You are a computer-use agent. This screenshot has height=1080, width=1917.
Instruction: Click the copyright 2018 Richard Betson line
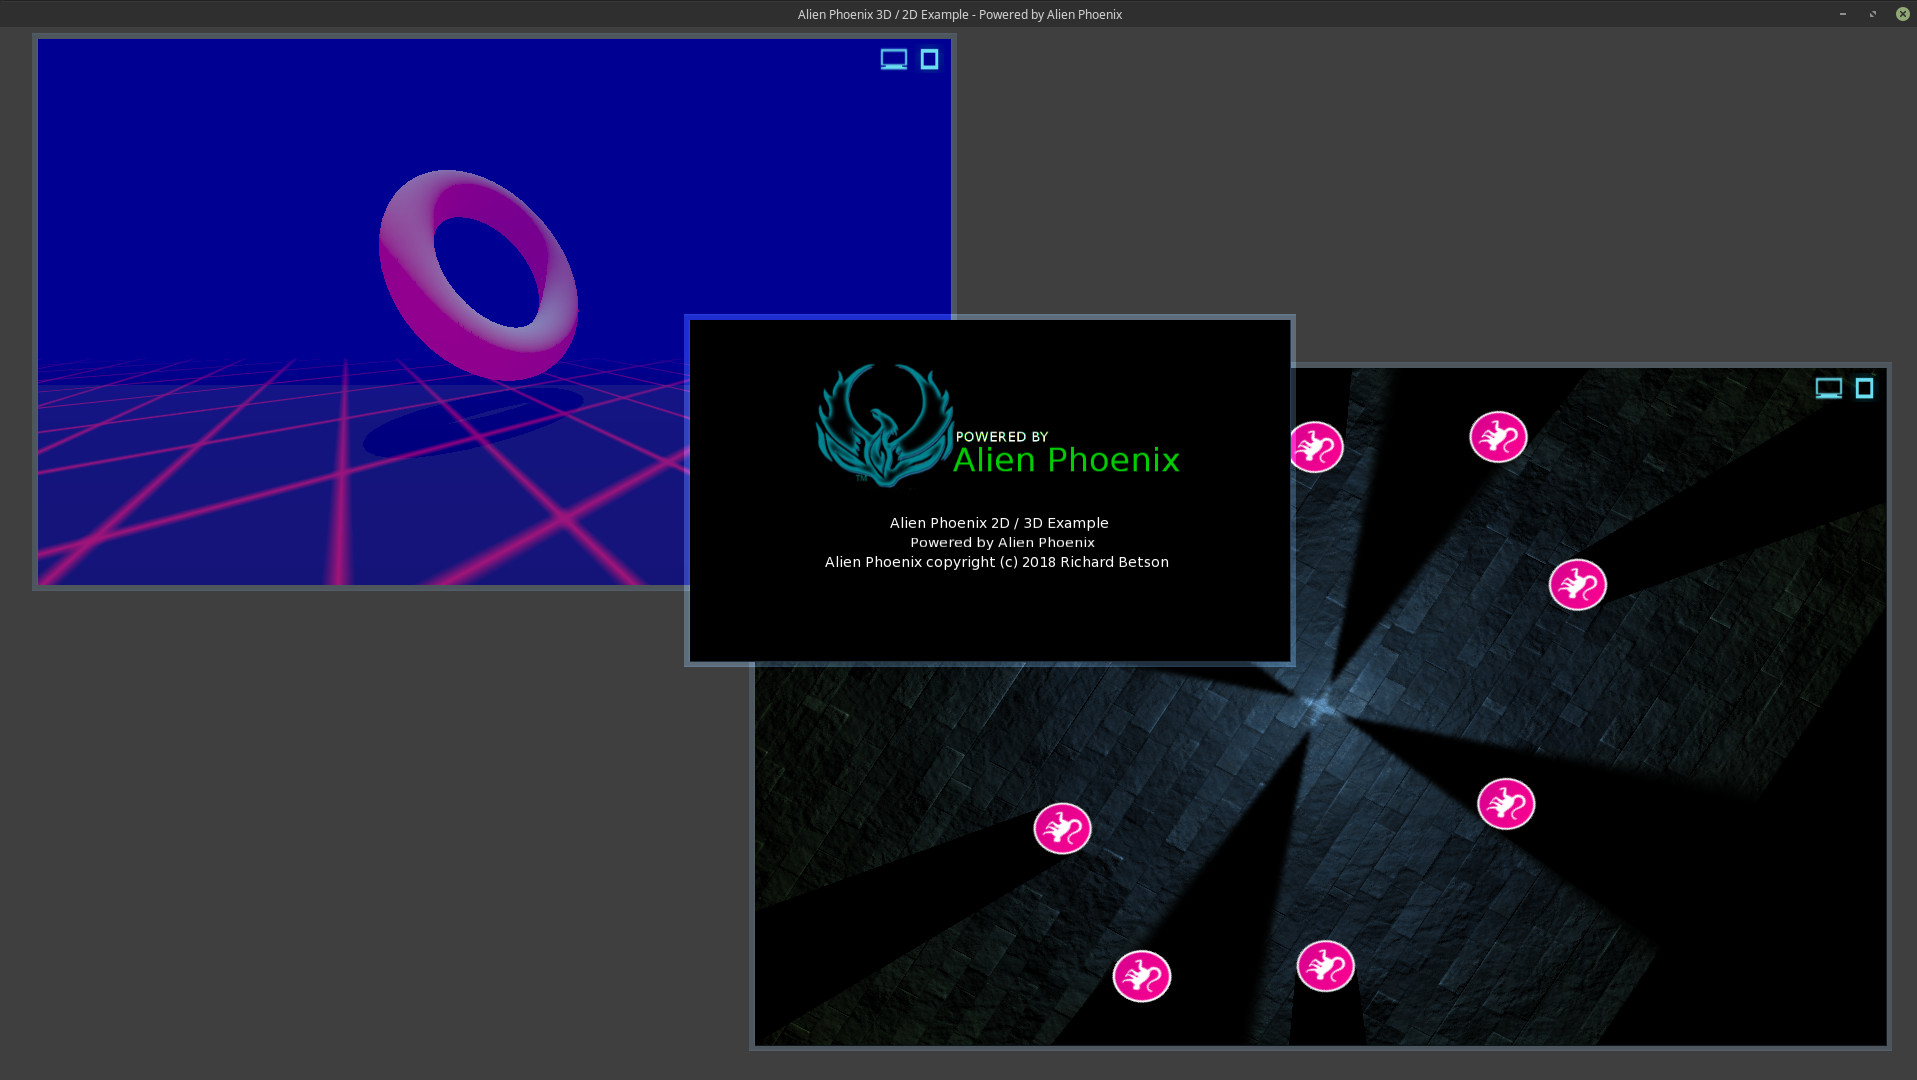tap(996, 562)
